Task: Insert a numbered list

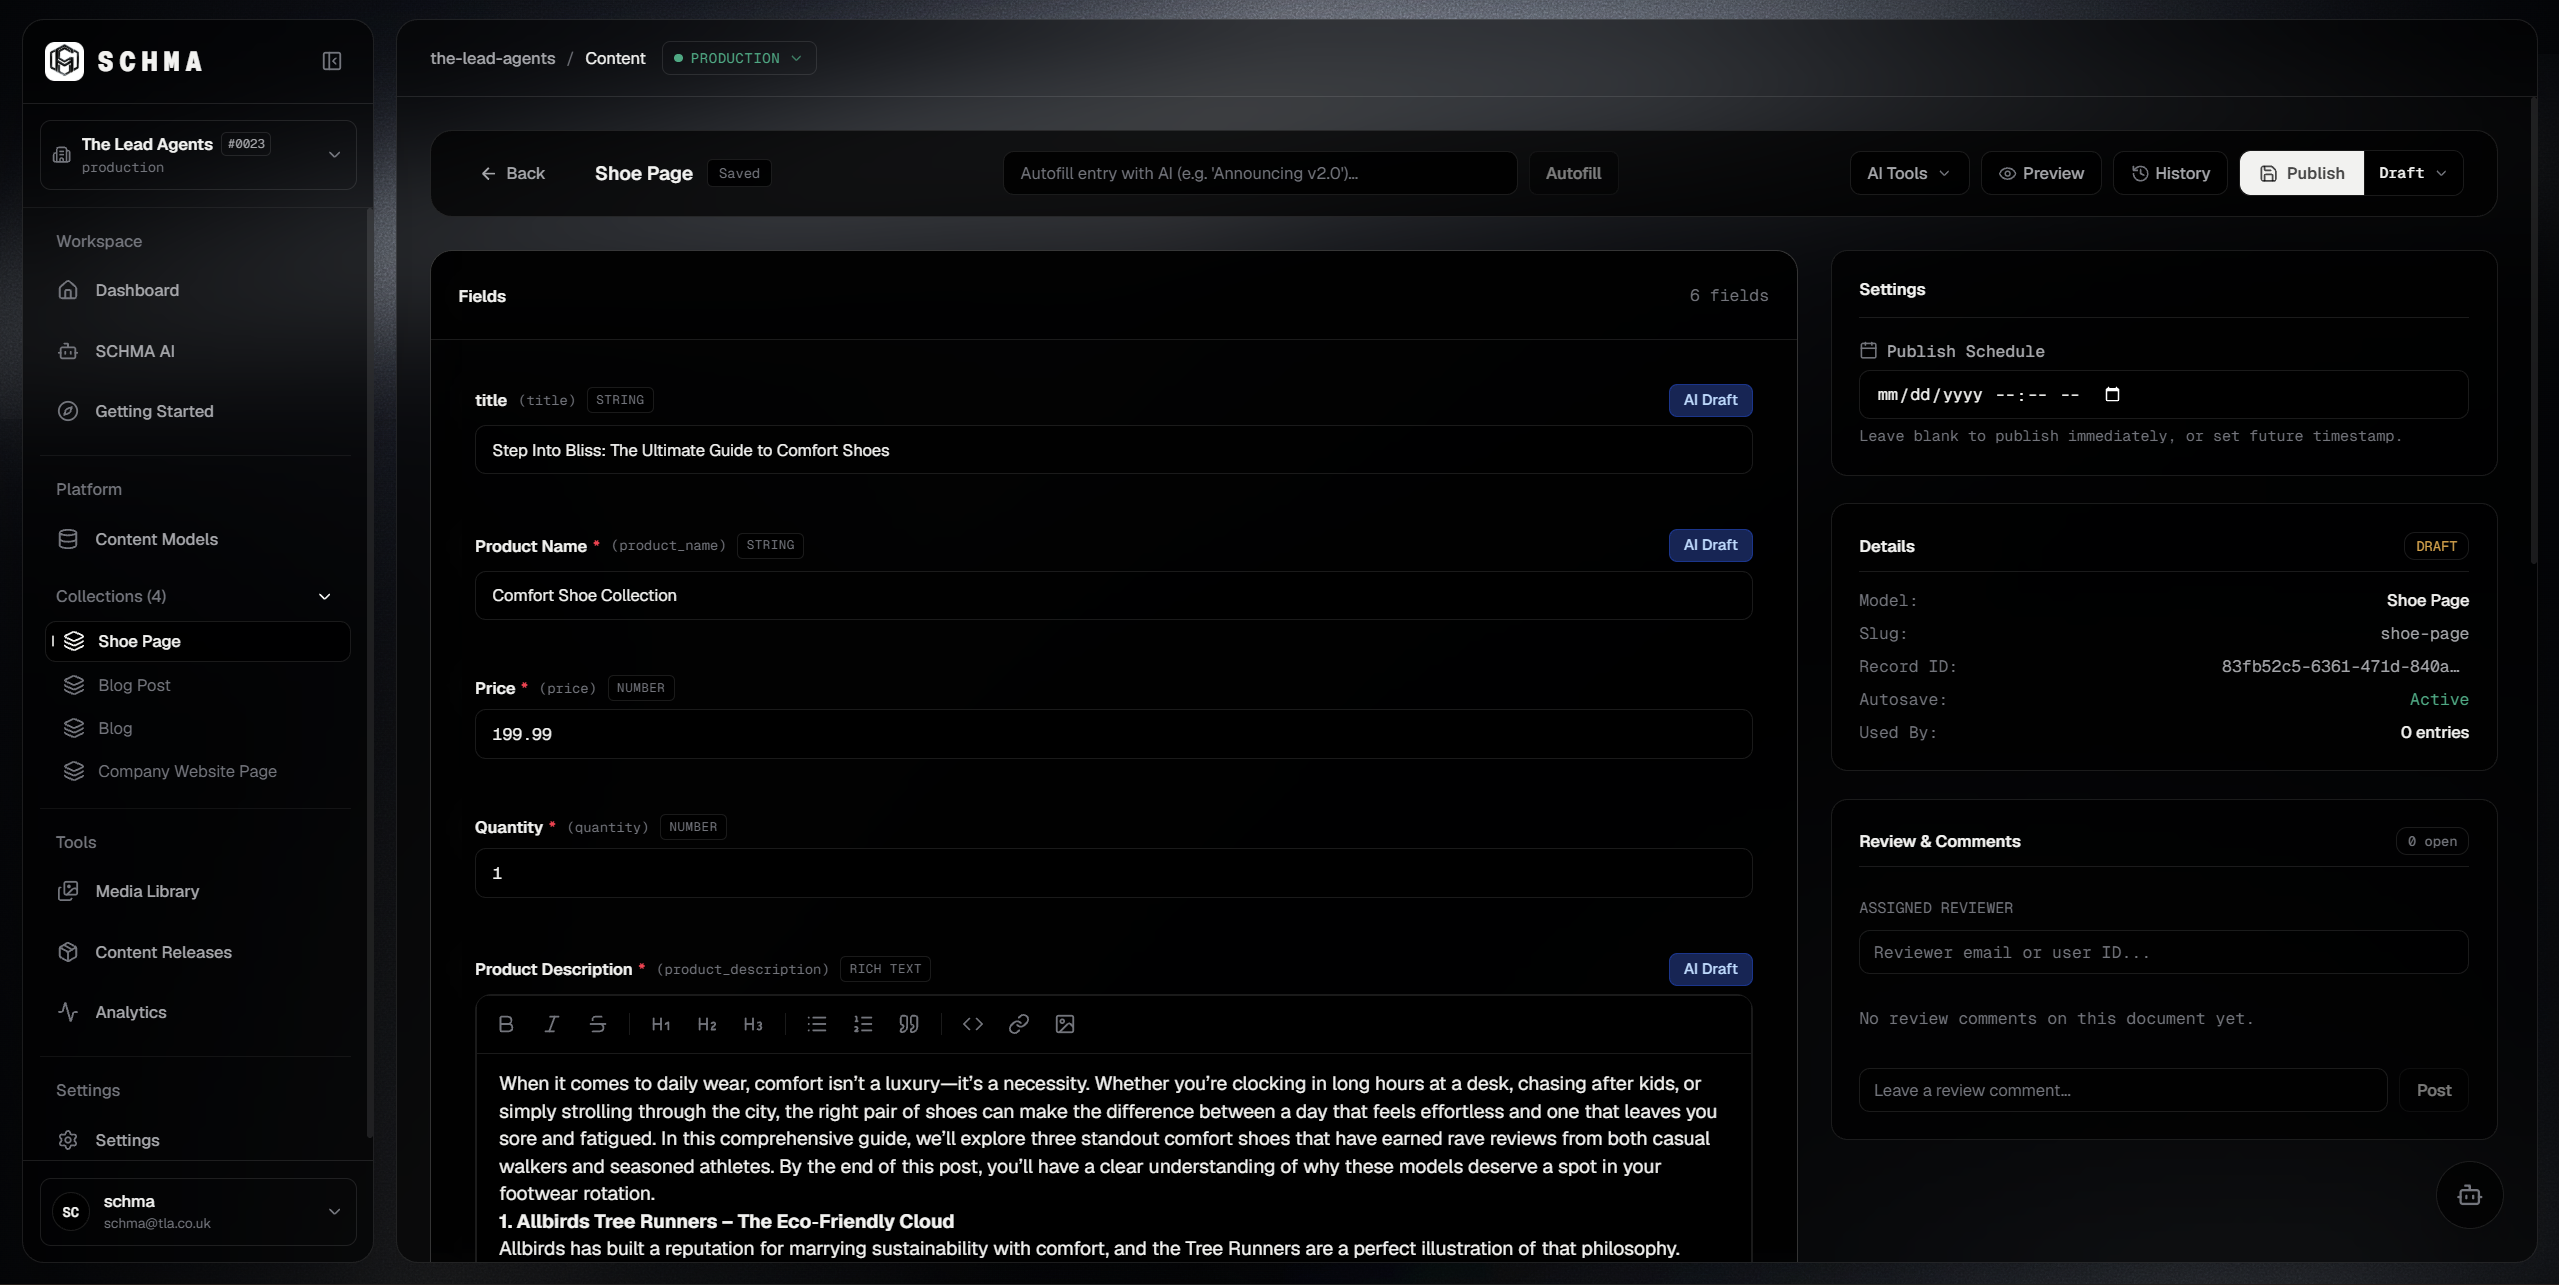Action: (x=863, y=1024)
